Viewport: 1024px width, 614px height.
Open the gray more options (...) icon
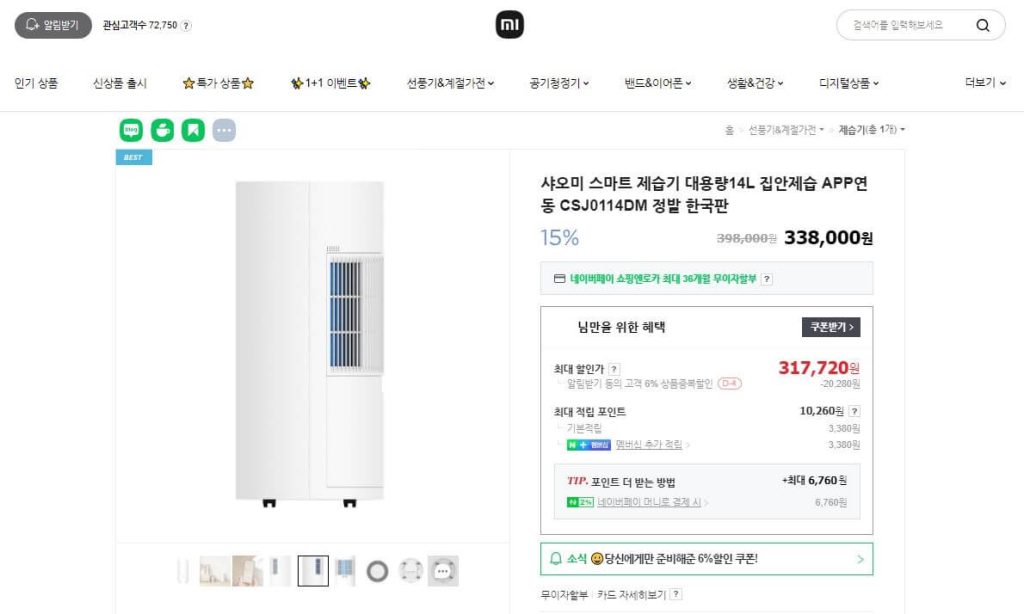pos(224,130)
